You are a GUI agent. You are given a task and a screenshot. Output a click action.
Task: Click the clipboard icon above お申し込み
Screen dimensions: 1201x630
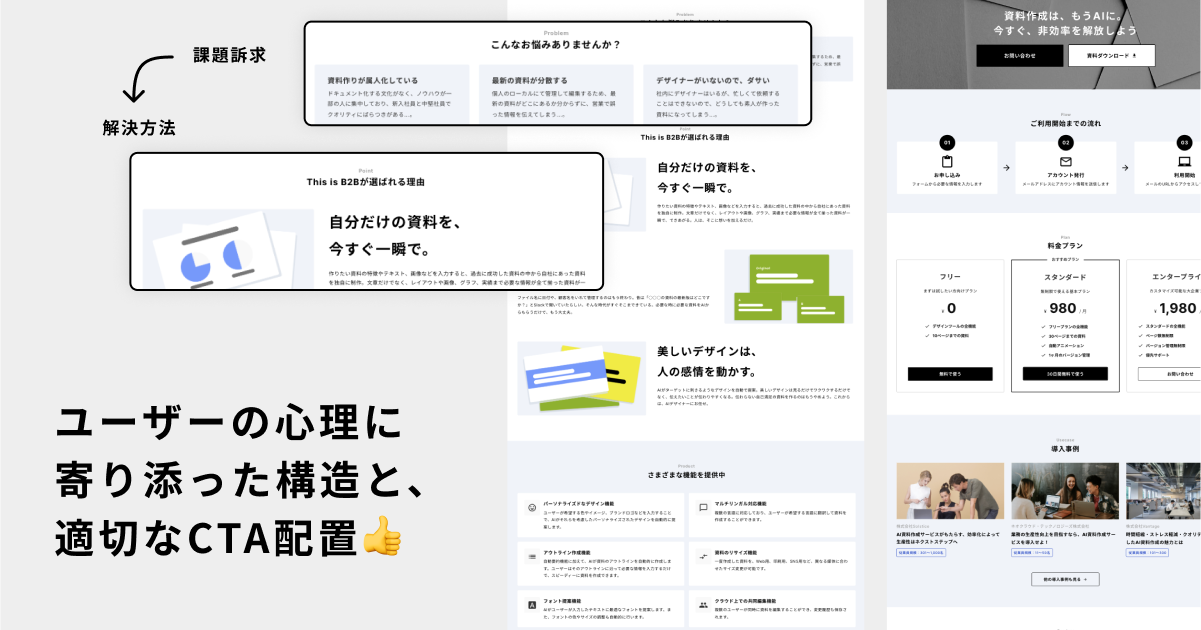[x=947, y=162]
